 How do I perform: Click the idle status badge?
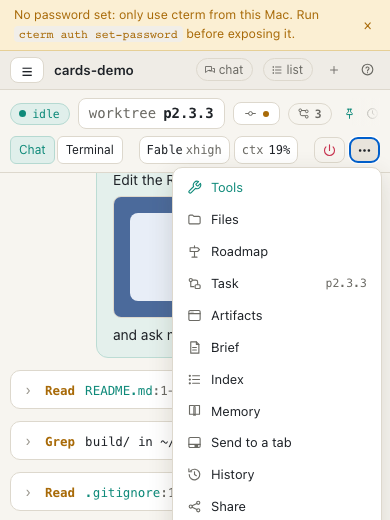[40, 114]
